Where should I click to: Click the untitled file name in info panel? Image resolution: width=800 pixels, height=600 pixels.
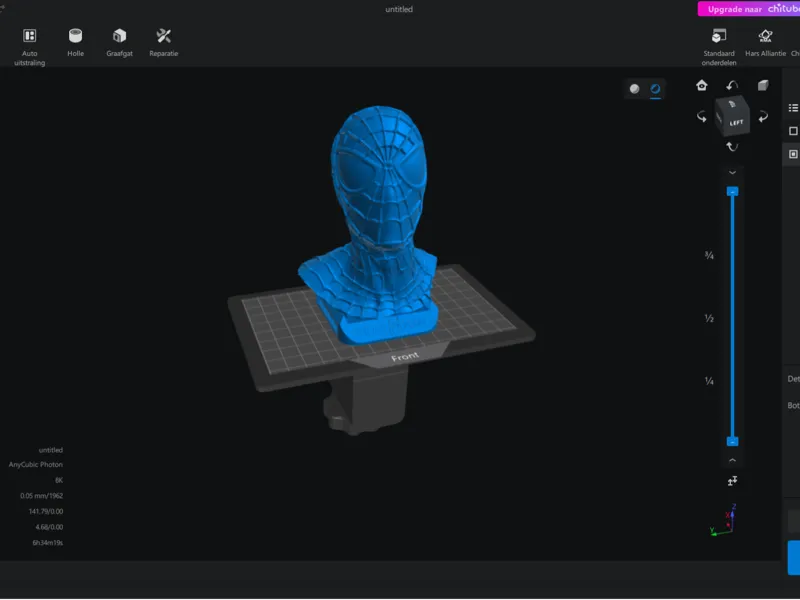coord(51,450)
